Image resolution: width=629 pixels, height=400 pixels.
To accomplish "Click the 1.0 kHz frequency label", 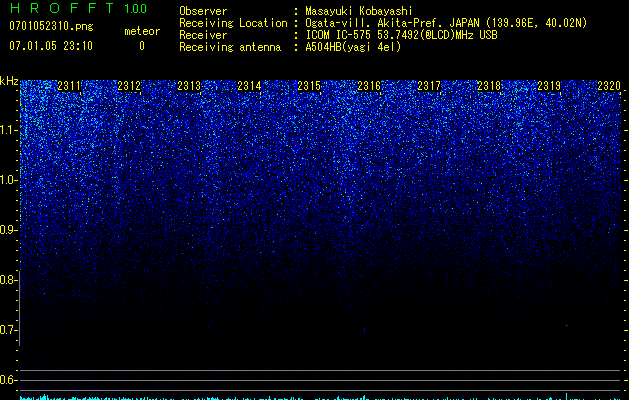I will tap(8, 180).
